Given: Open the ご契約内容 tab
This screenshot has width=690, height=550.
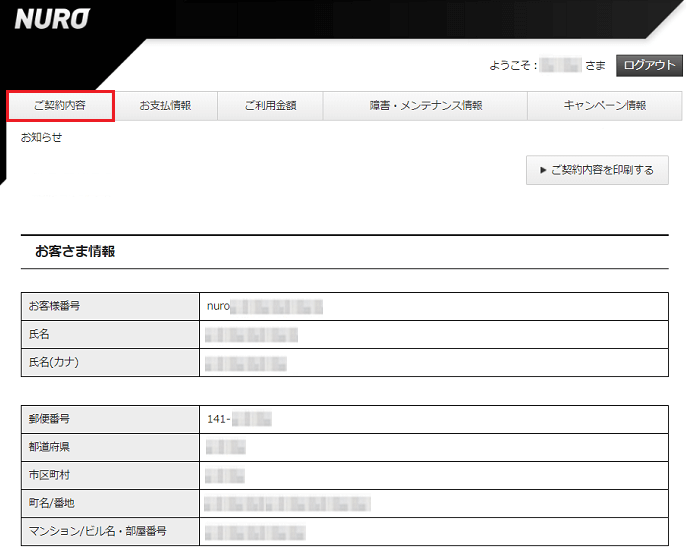Looking at the screenshot, I should [x=60, y=106].
